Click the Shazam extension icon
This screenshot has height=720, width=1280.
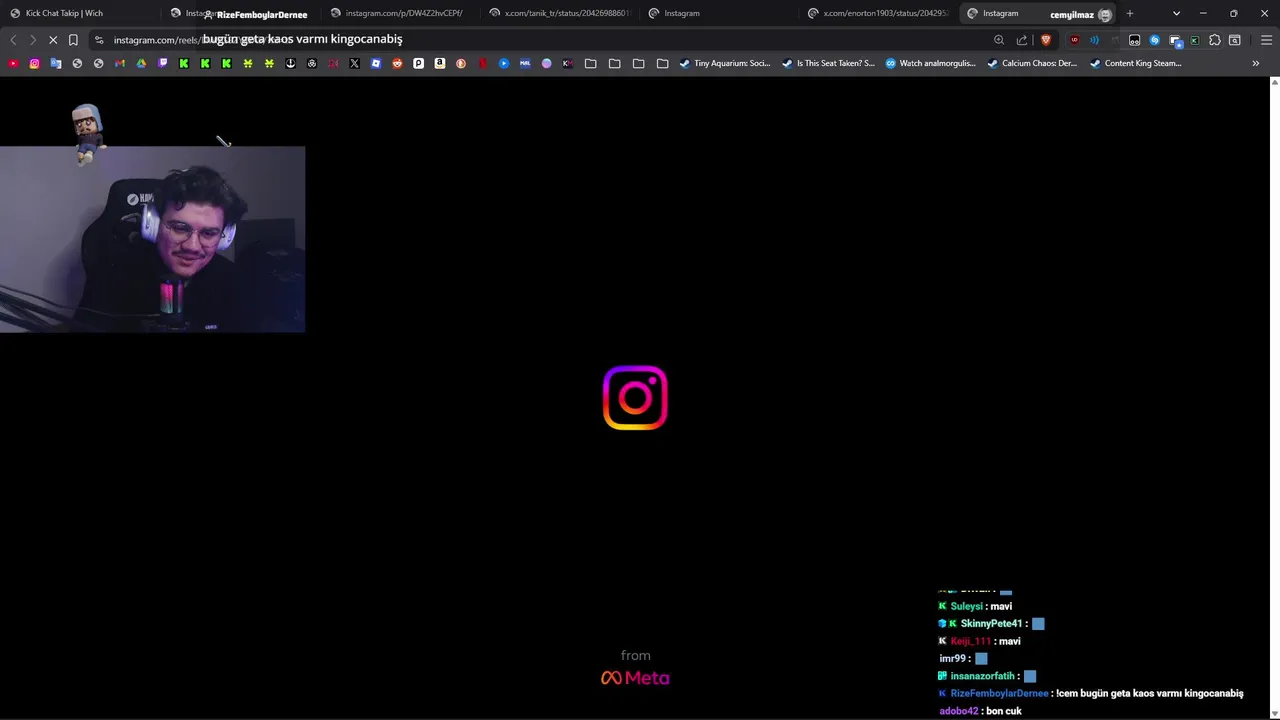coord(1154,40)
